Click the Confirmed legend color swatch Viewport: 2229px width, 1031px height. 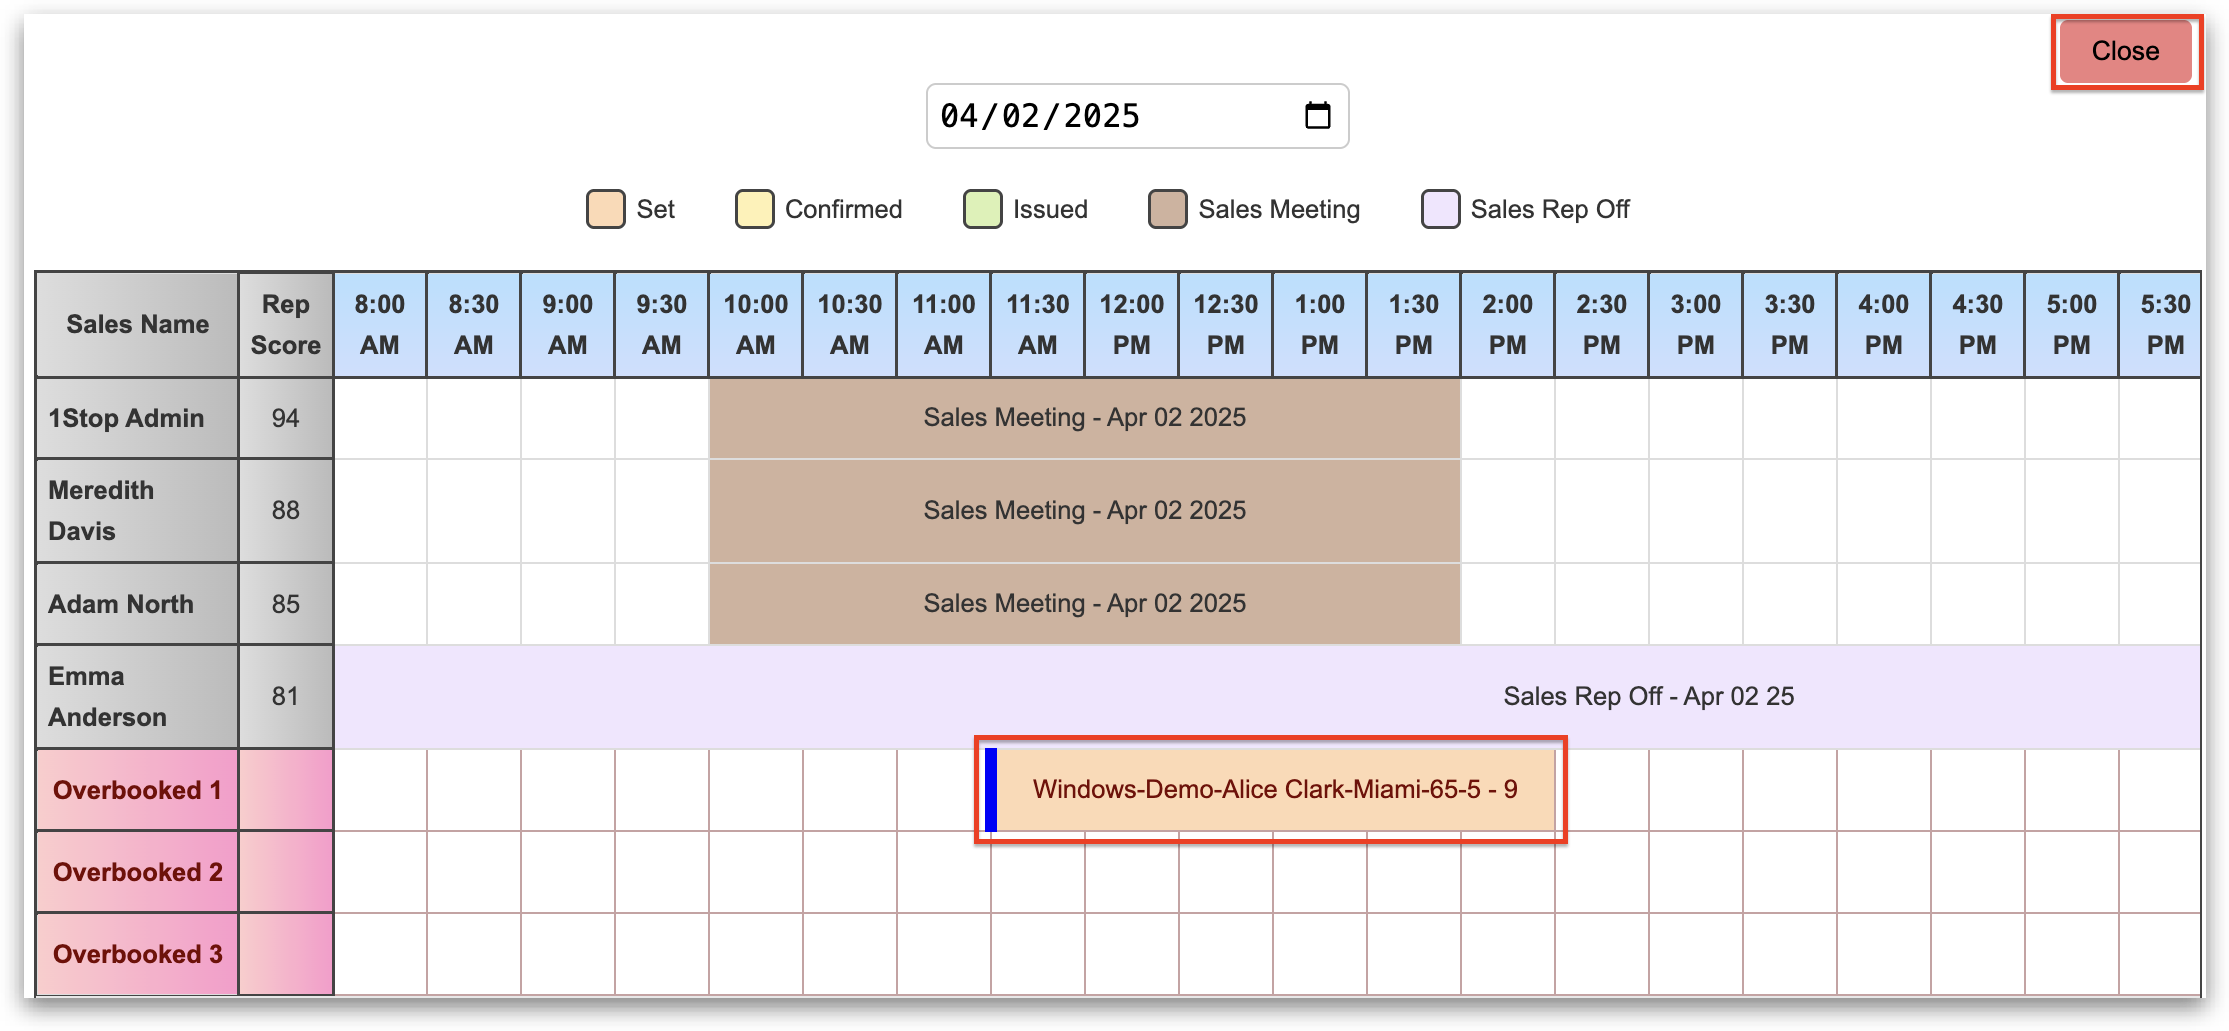tap(754, 209)
